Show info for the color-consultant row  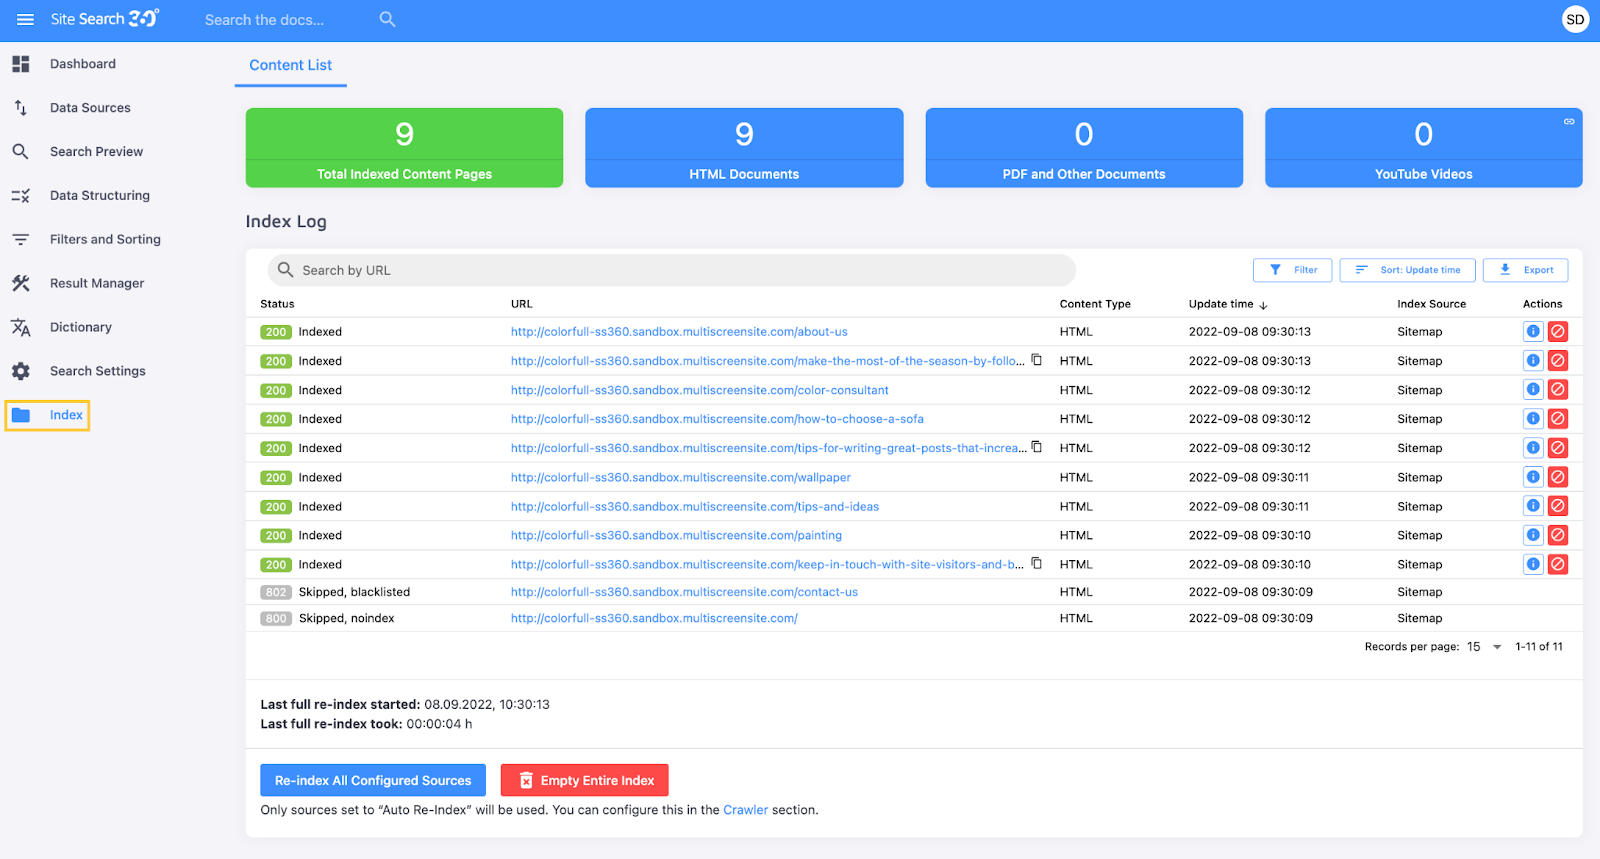1533,389
